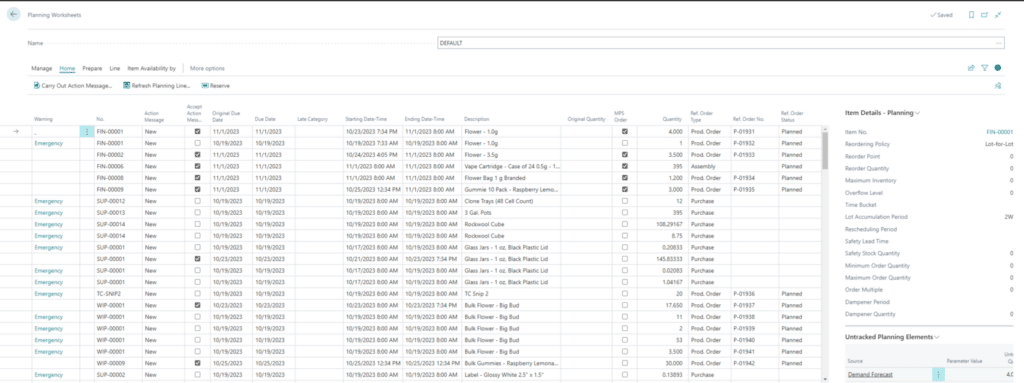Toggle MPS Order checkbox for FIN-00006 row
Image resolution: width=1024 pixels, height=383 pixels.
[x=625, y=166]
